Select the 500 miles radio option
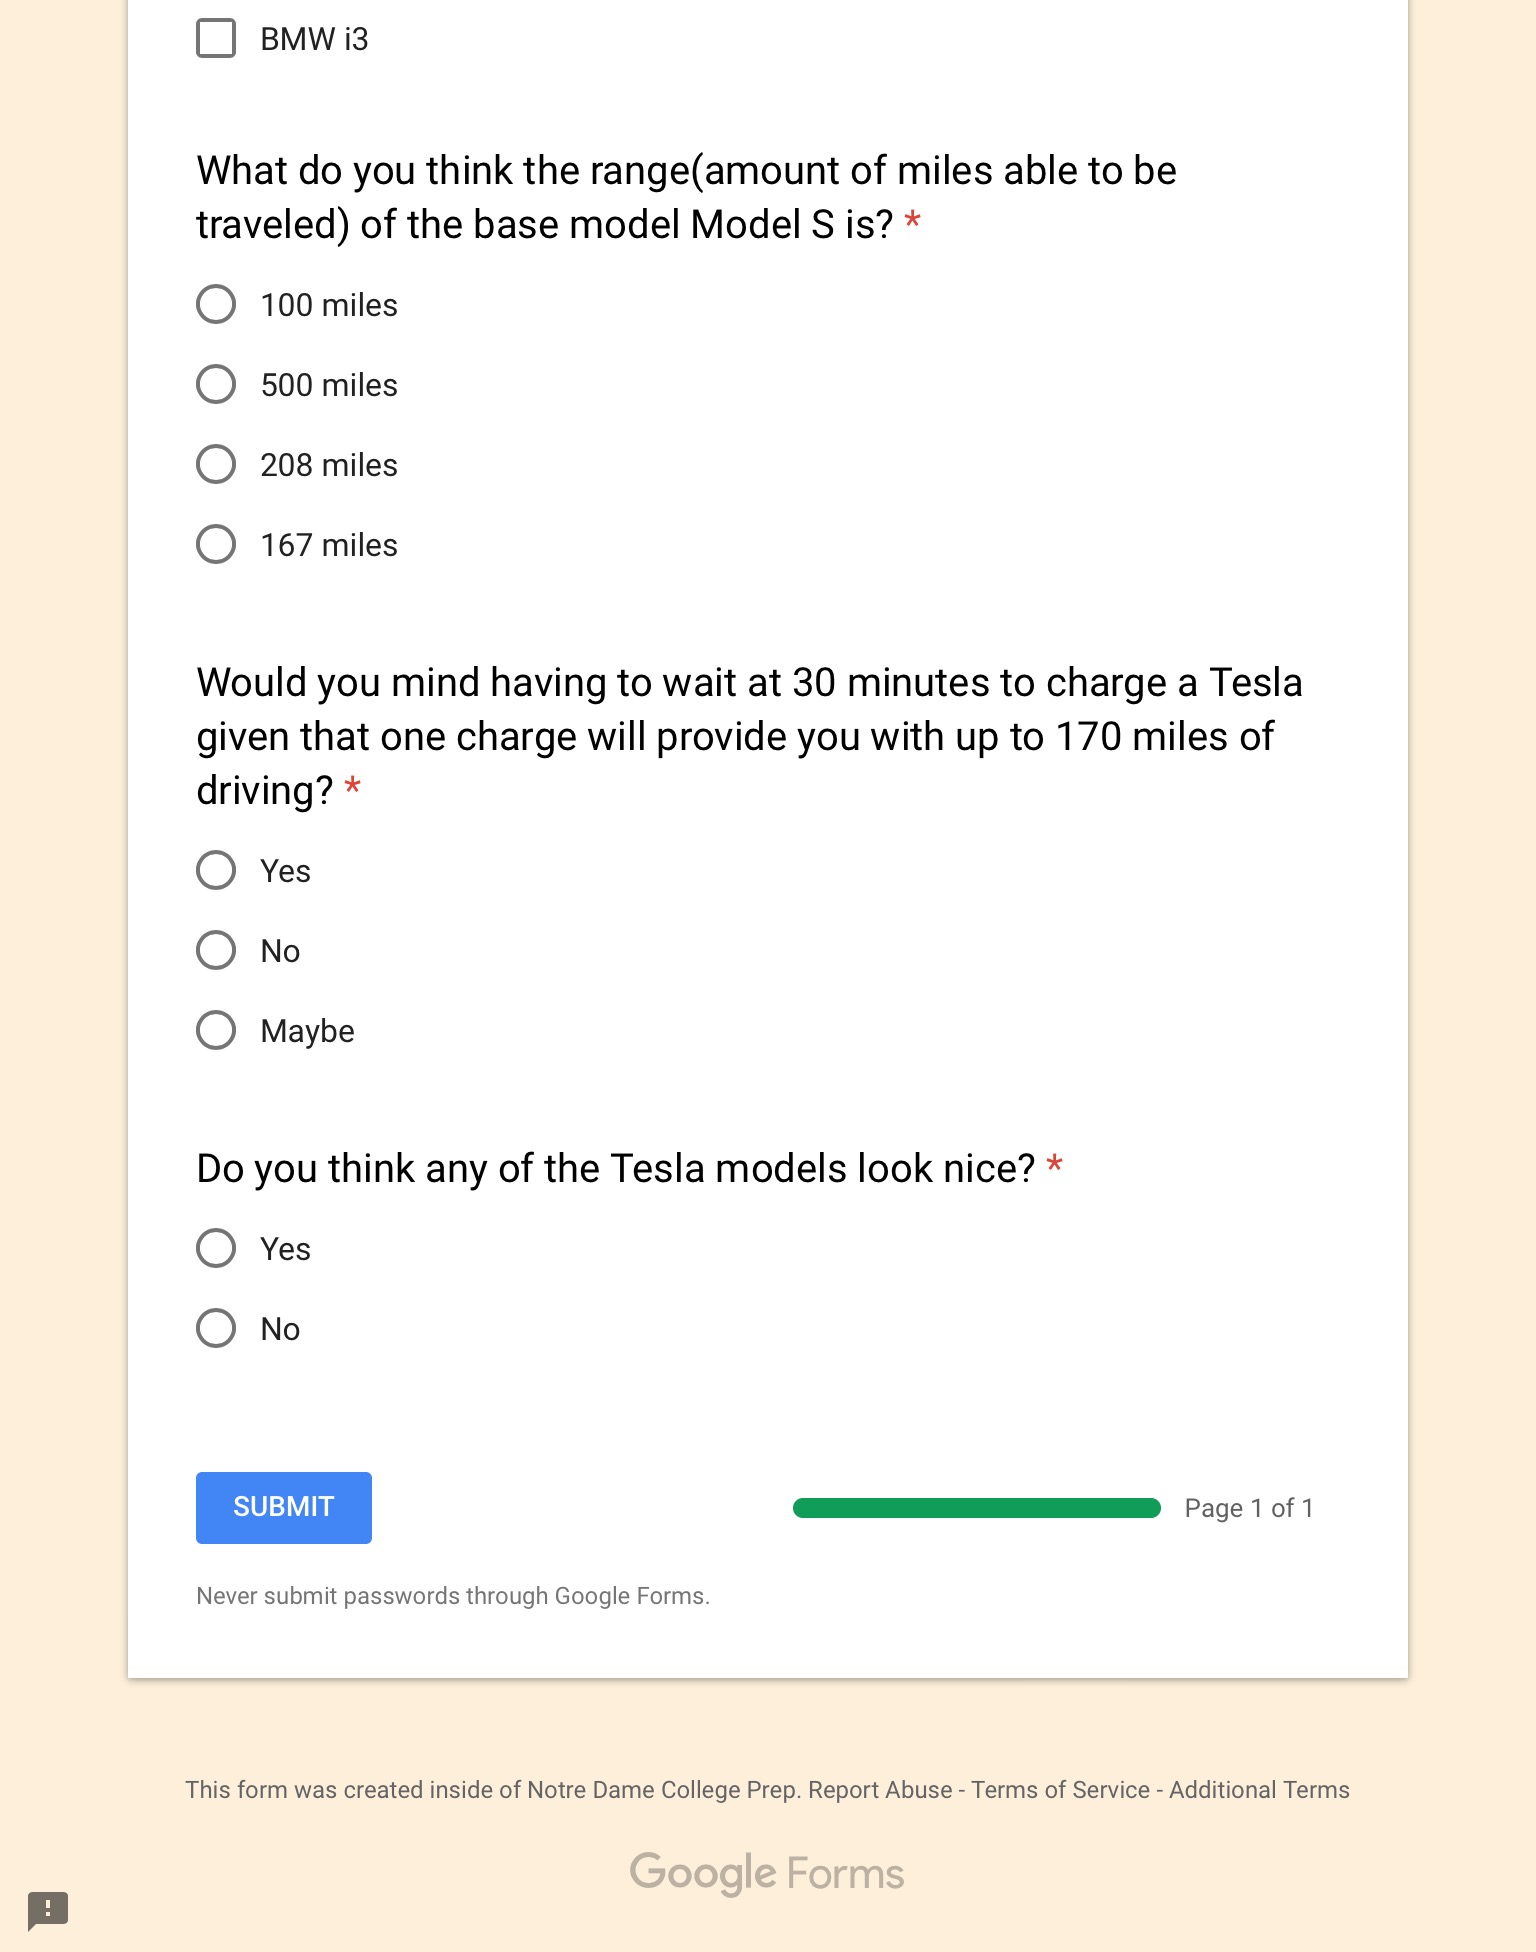The image size is (1536, 1952). pos(215,383)
